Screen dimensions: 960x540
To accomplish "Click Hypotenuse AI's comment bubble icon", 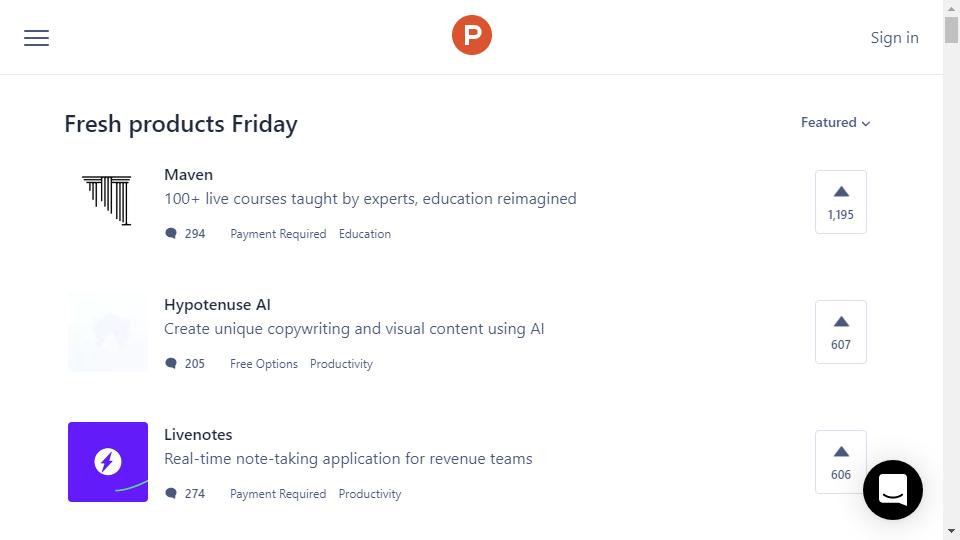I will pyautogui.click(x=171, y=364).
